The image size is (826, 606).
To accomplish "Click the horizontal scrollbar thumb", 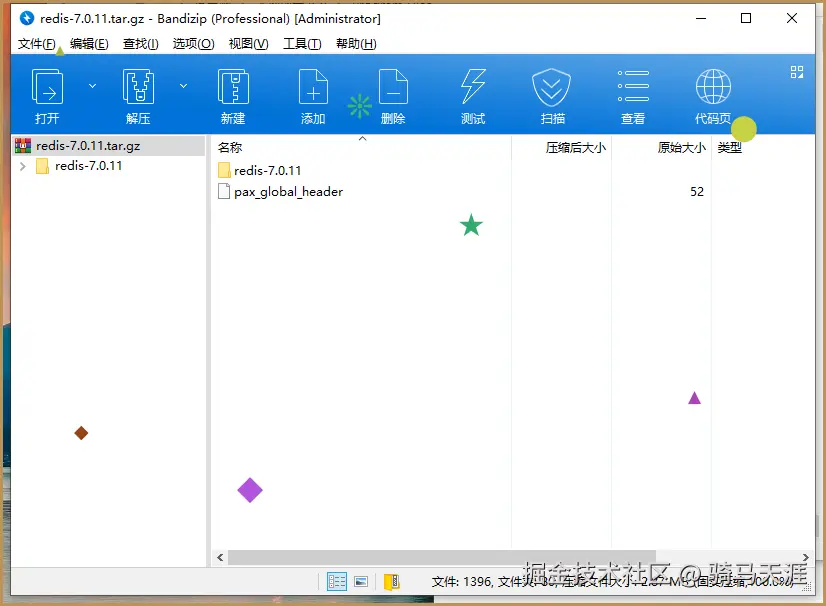I will pyautogui.click(x=441, y=558).
